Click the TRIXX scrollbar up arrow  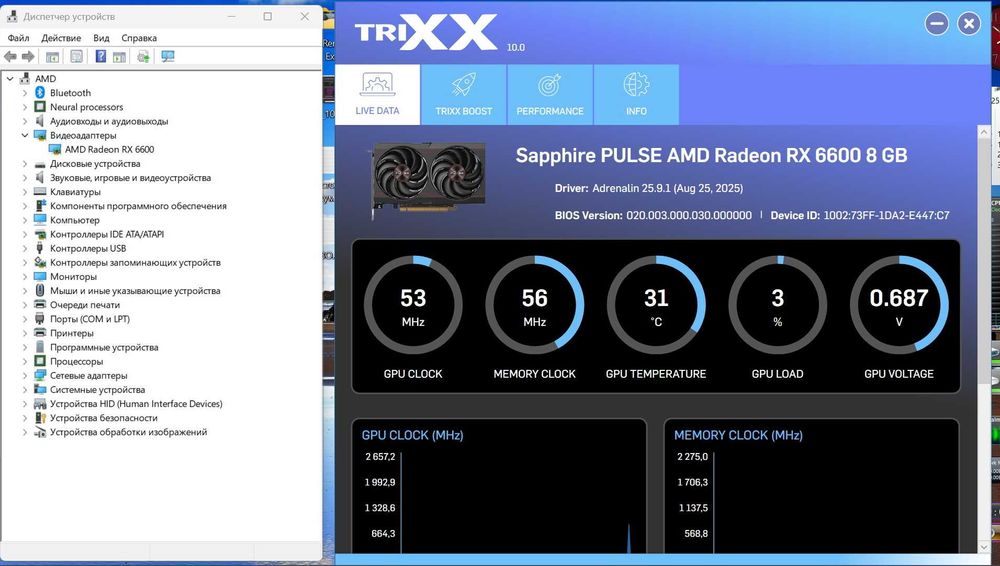point(984,132)
